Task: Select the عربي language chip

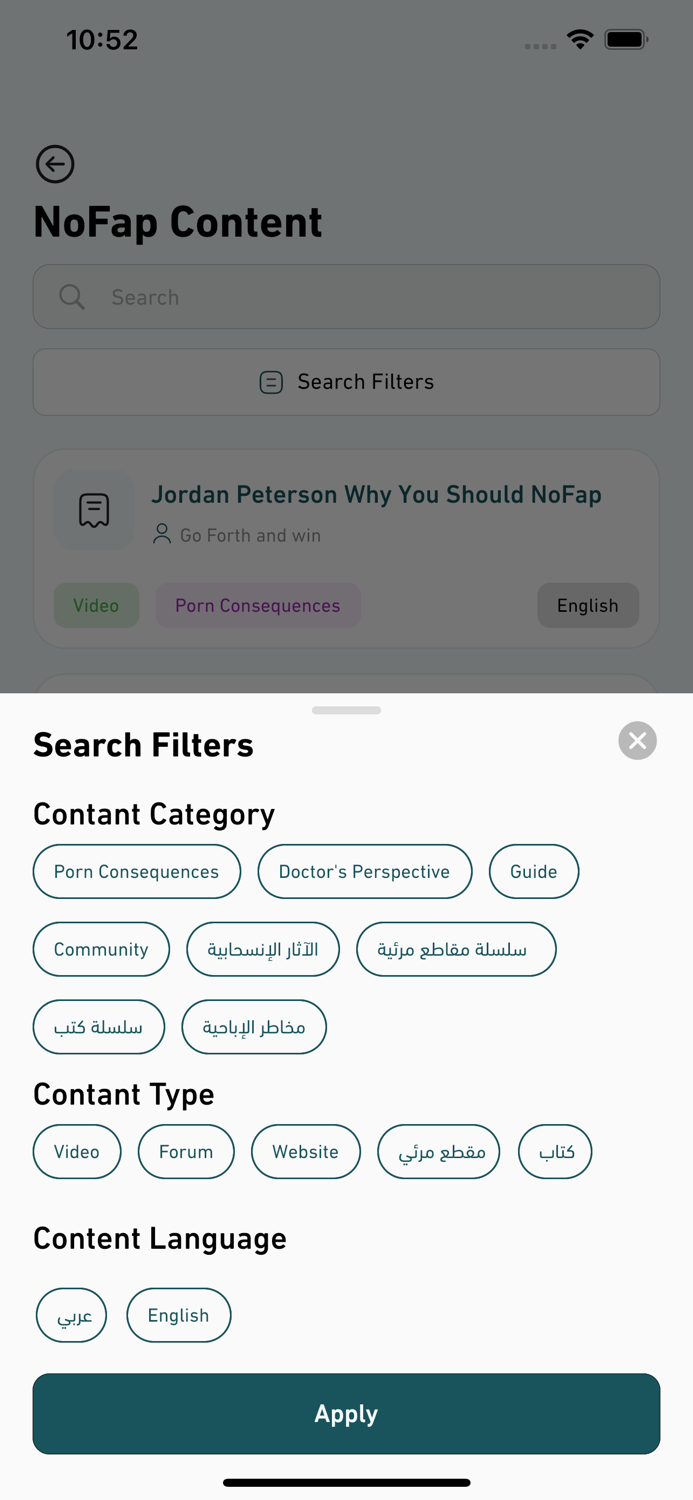Action: tap(71, 1315)
